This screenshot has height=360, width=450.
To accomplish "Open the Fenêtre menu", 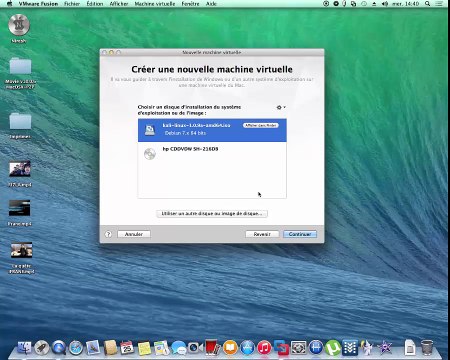I will (191, 4).
